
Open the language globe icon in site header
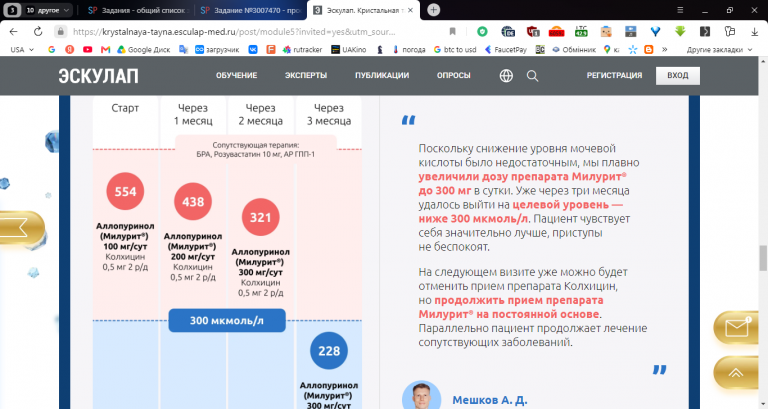[x=506, y=75]
